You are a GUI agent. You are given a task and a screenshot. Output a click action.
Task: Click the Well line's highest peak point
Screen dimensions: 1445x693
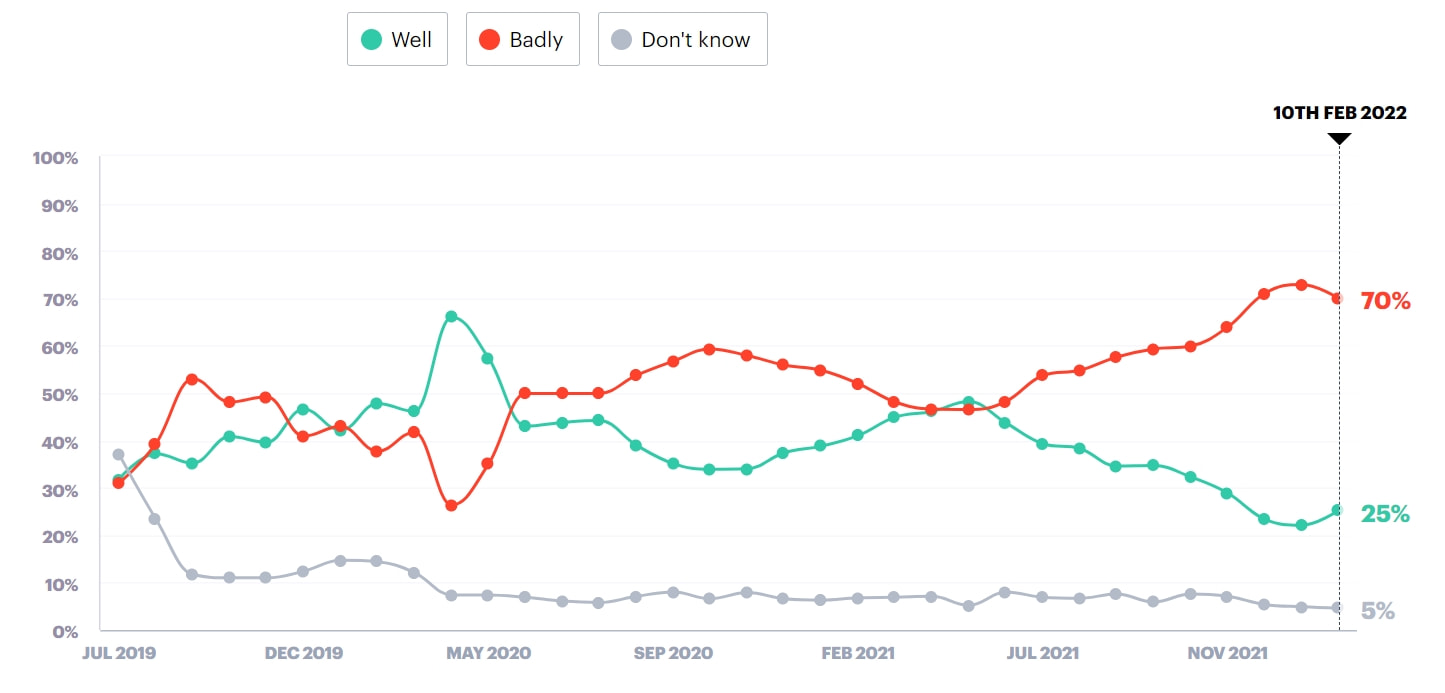tap(451, 316)
